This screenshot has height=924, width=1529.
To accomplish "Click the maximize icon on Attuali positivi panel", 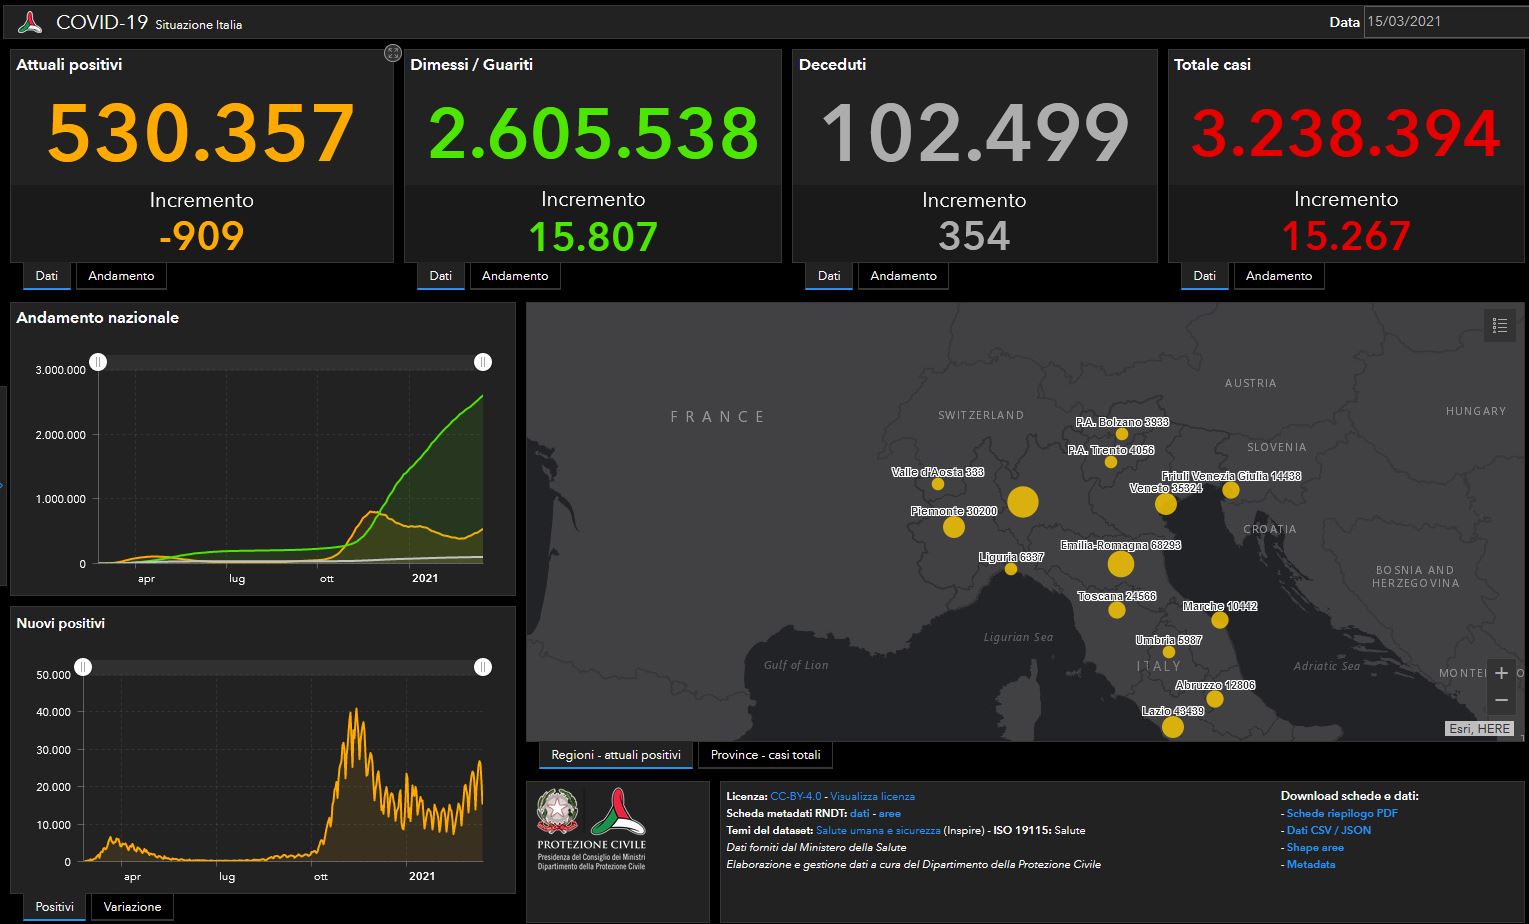I will tap(393, 53).
